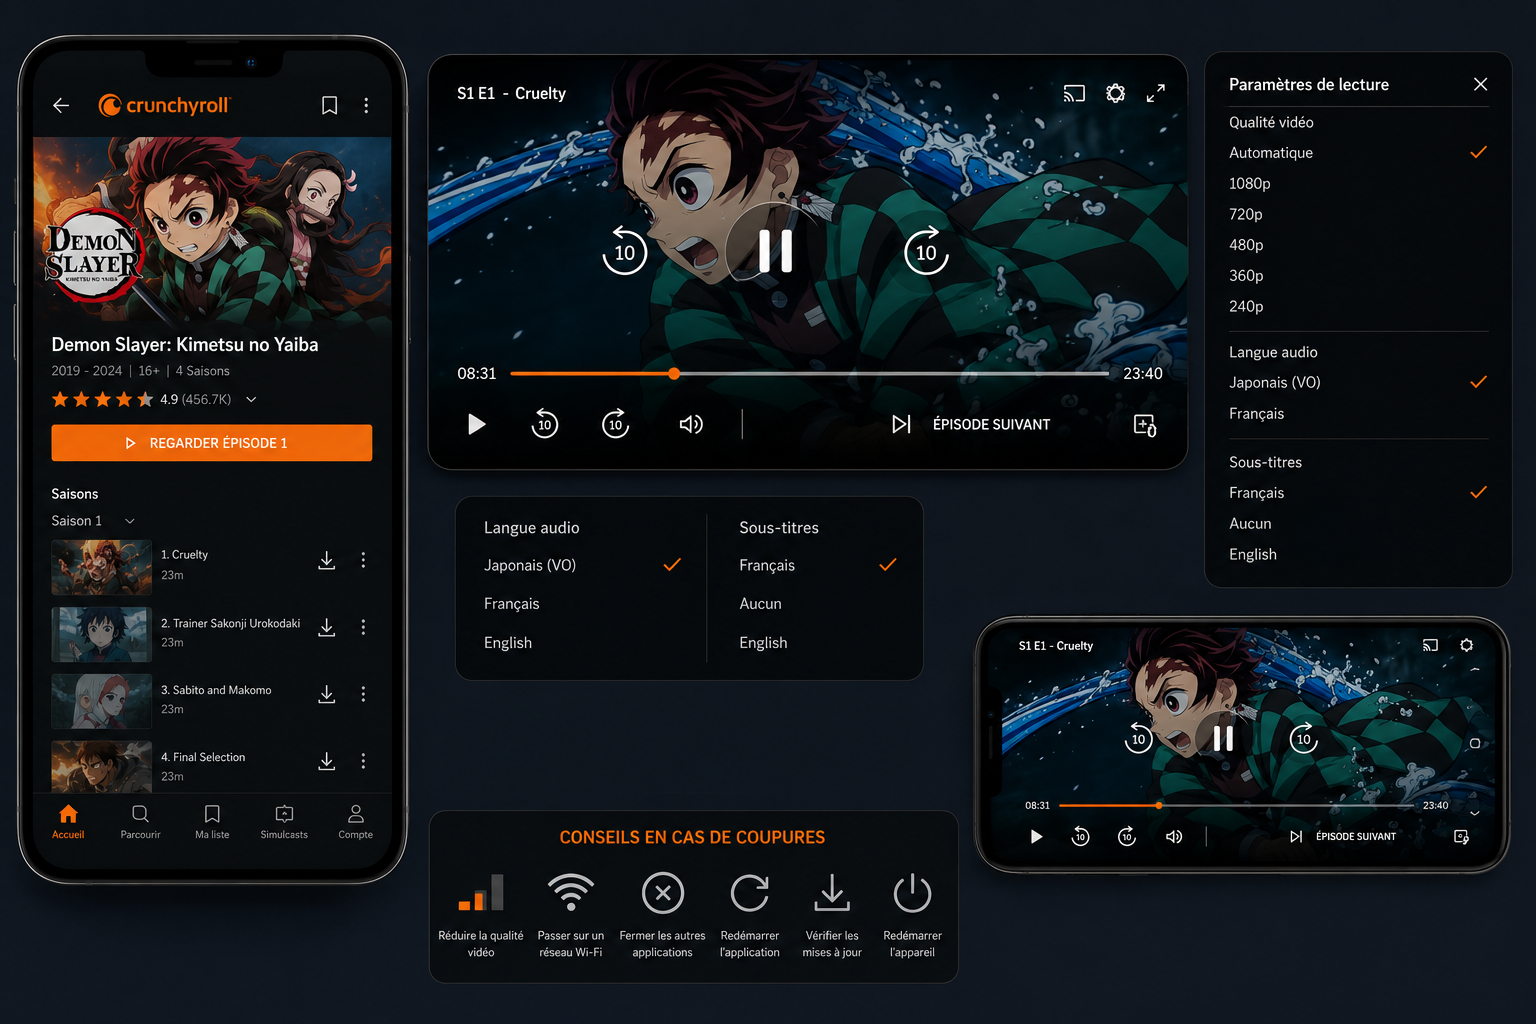Open the add-to-list icon in the large player

pyautogui.click(x=1145, y=425)
